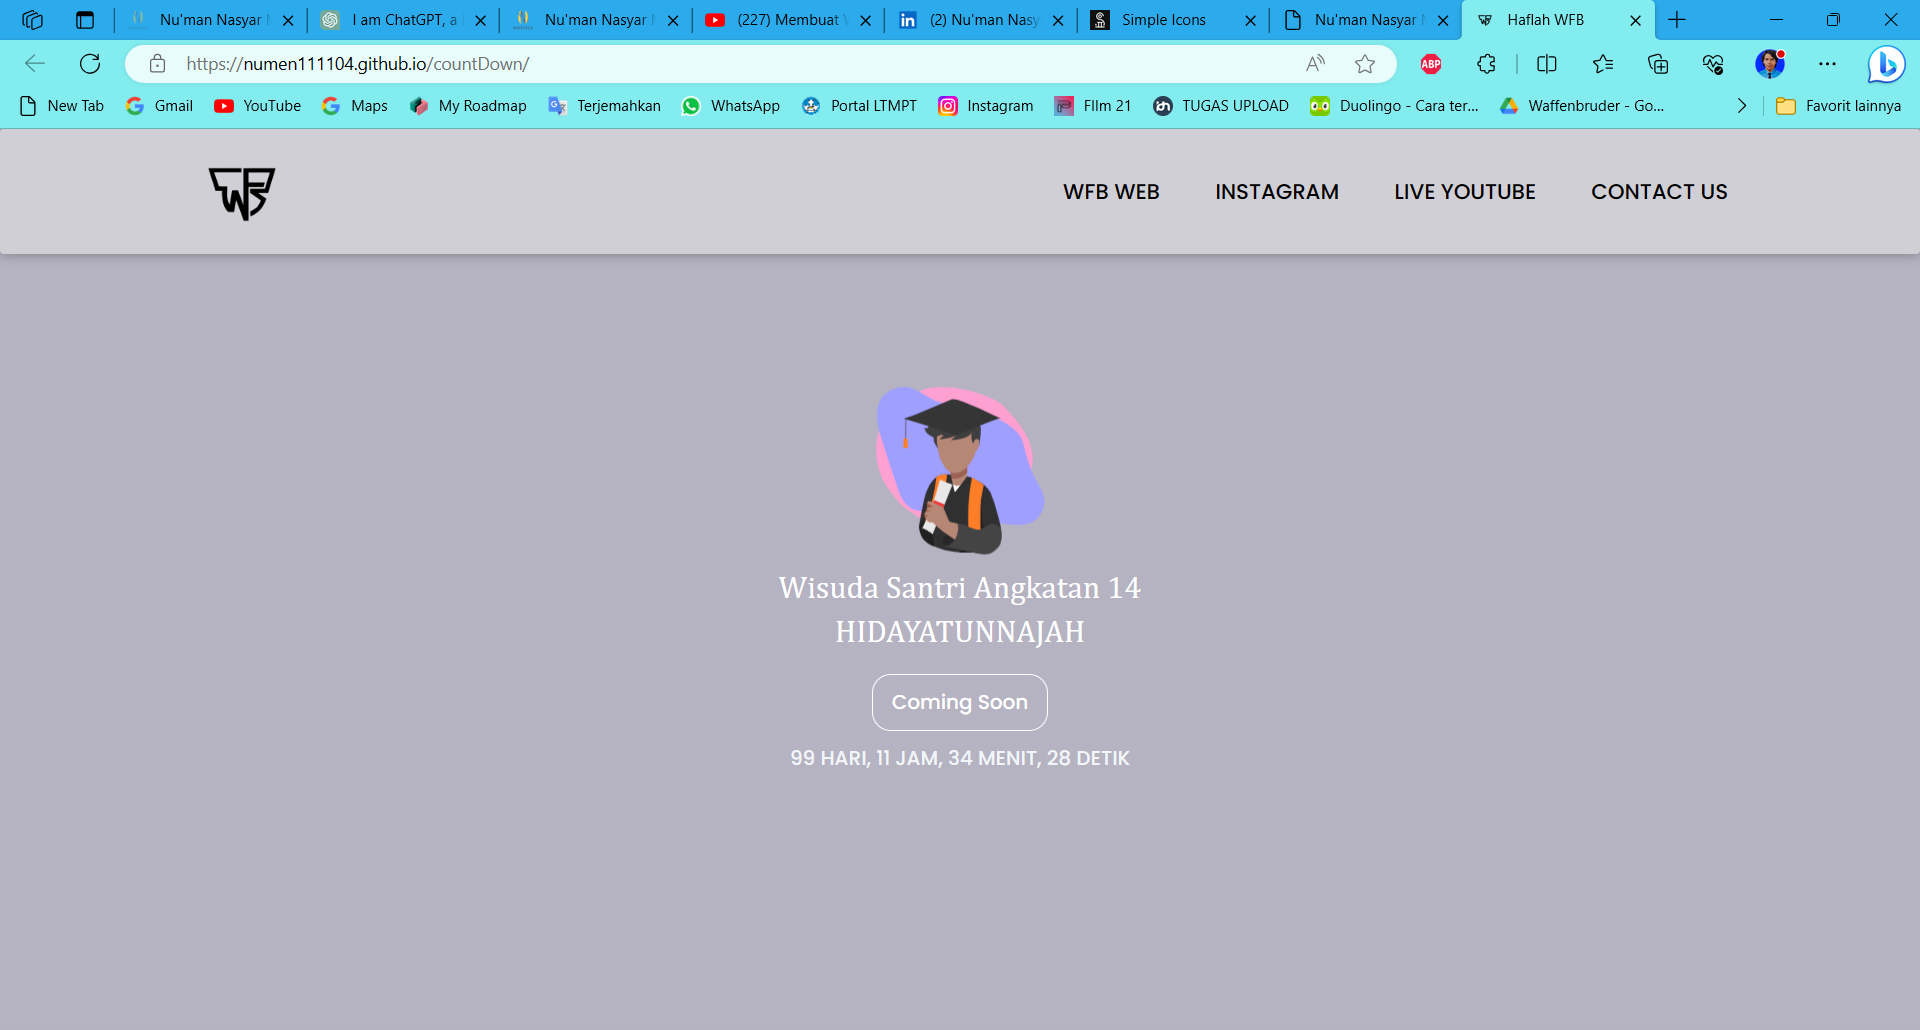Image resolution: width=1920 pixels, height=1030 pixels.
Task: Activate Read Aloud icon in address bar
Action: pos(1316,64)
